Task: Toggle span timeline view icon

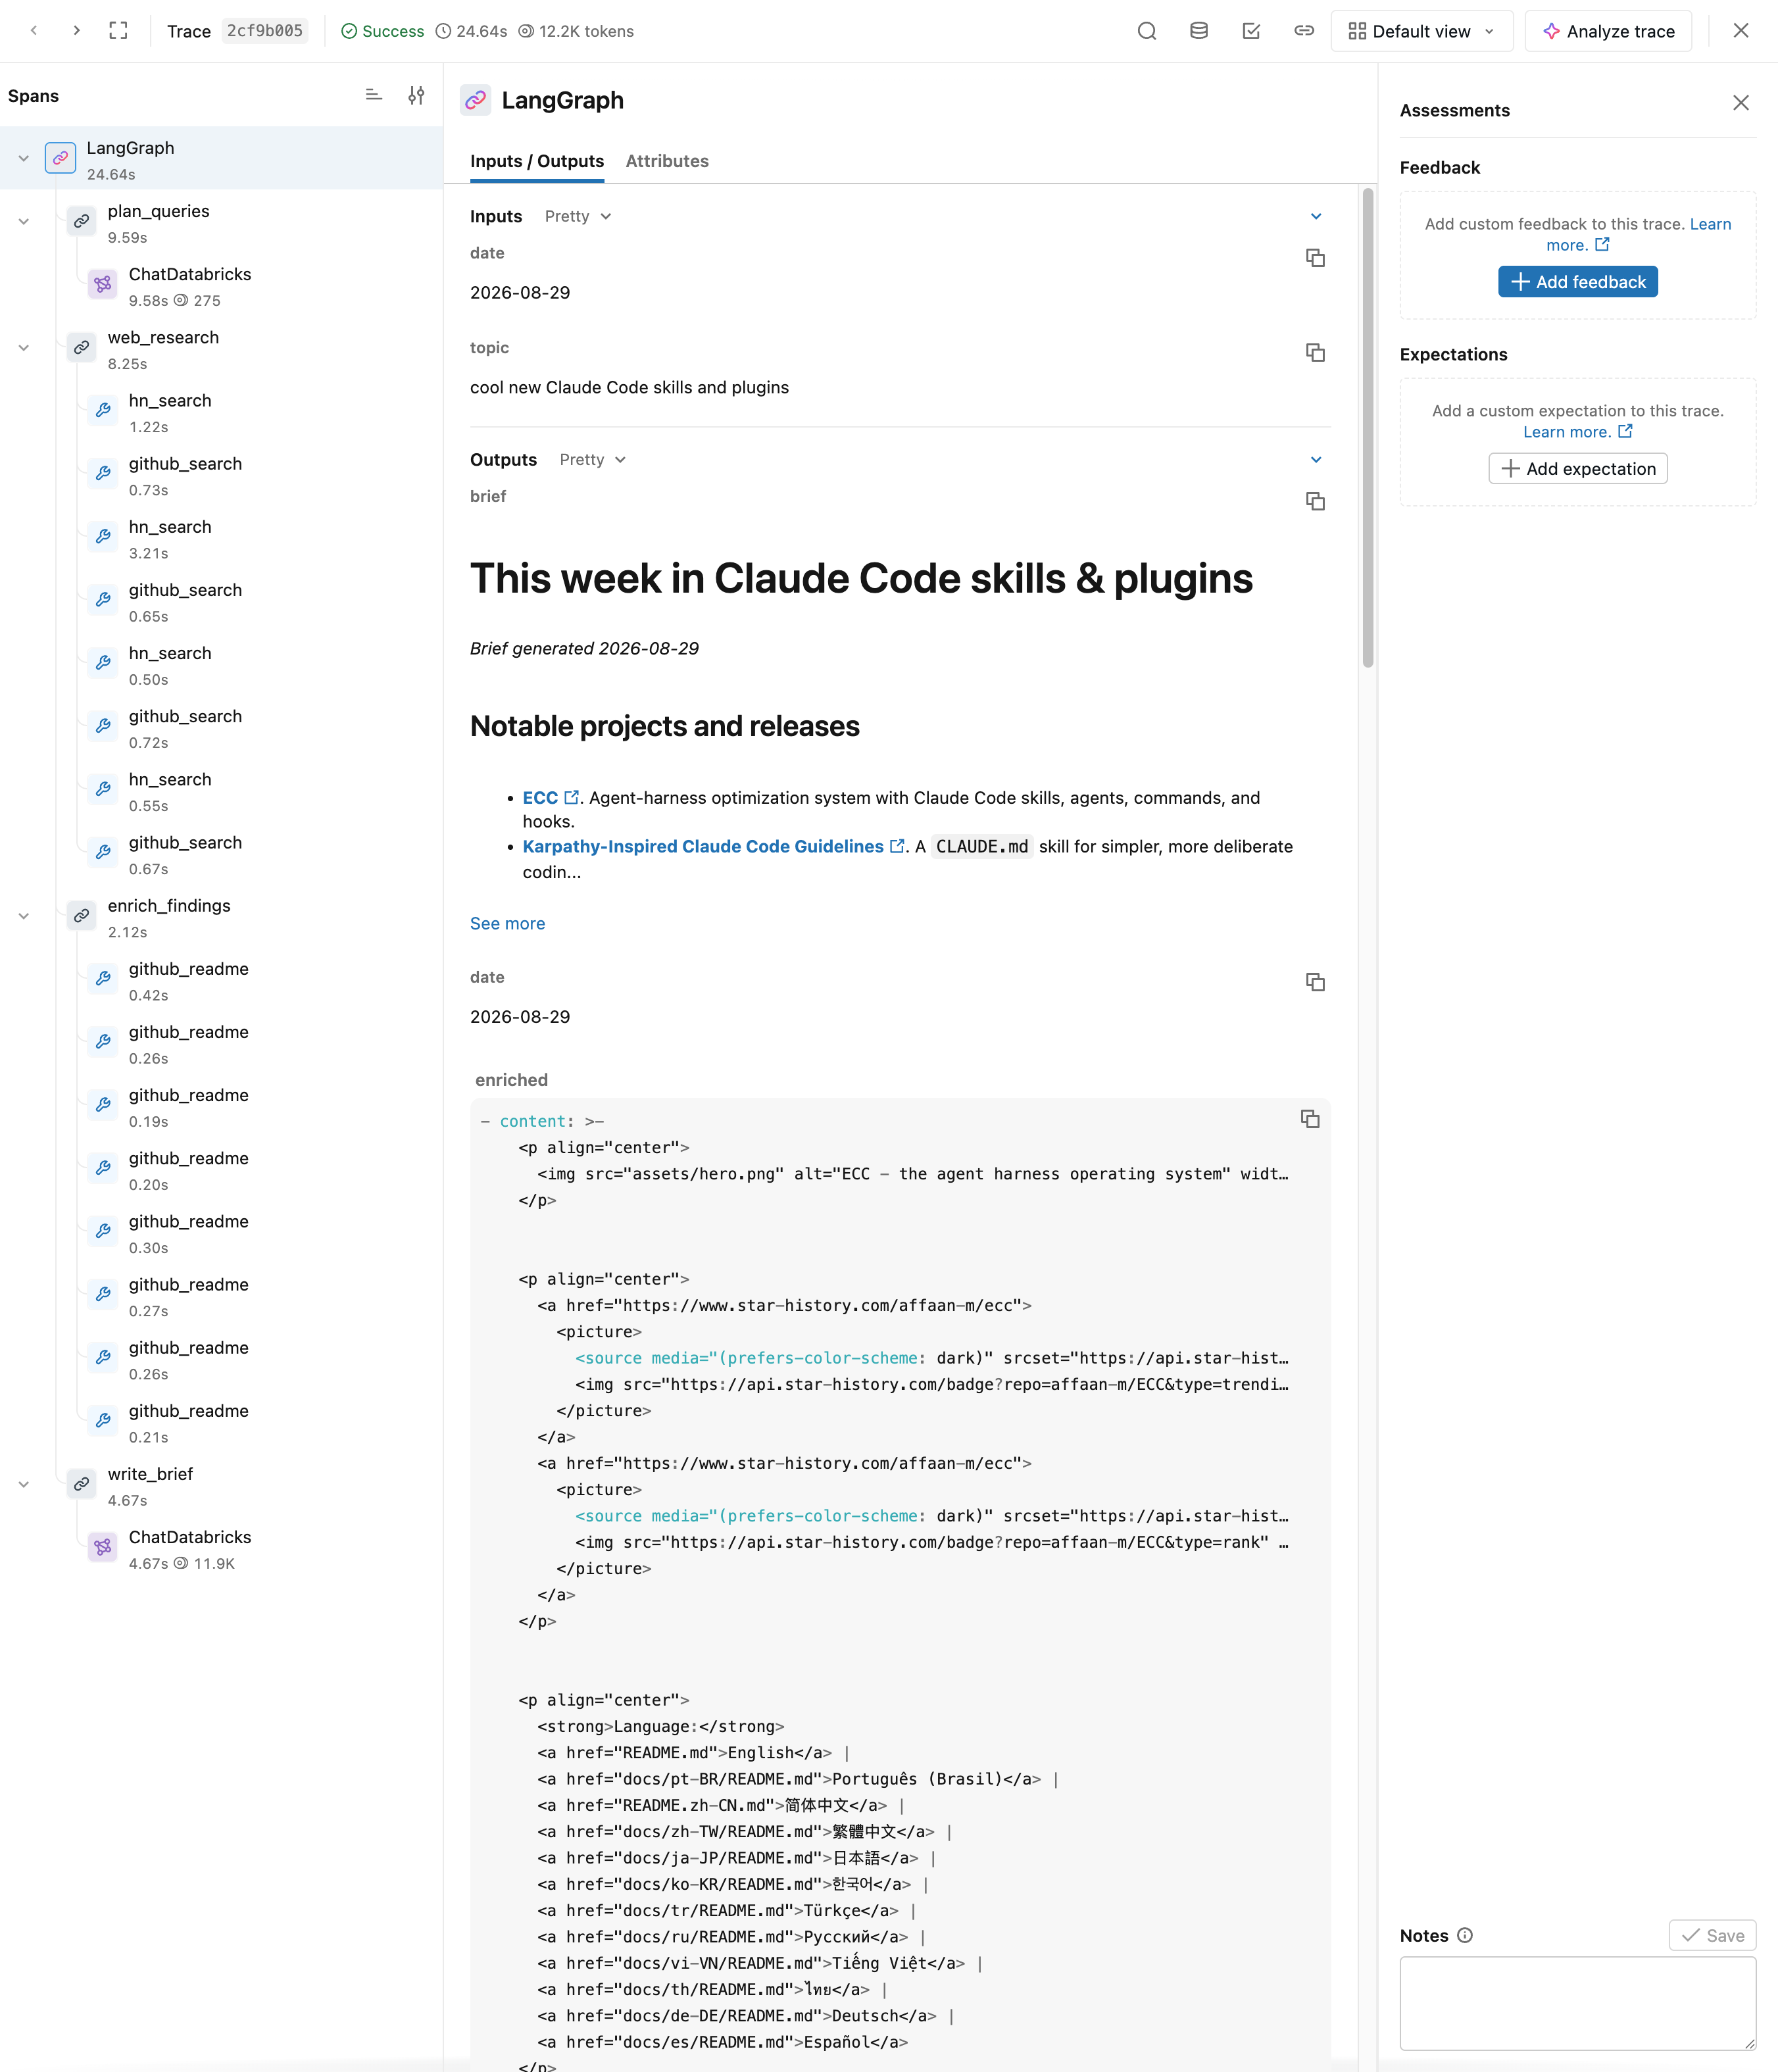Action: tap(374, 96)
